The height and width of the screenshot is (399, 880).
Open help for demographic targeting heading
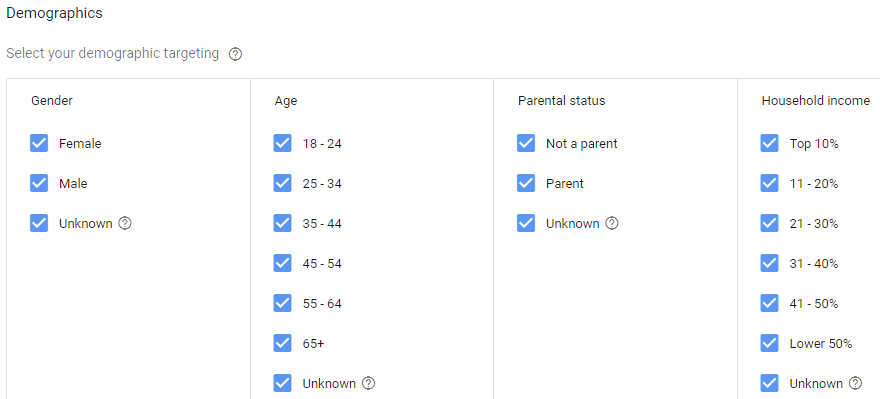[236, 54]
